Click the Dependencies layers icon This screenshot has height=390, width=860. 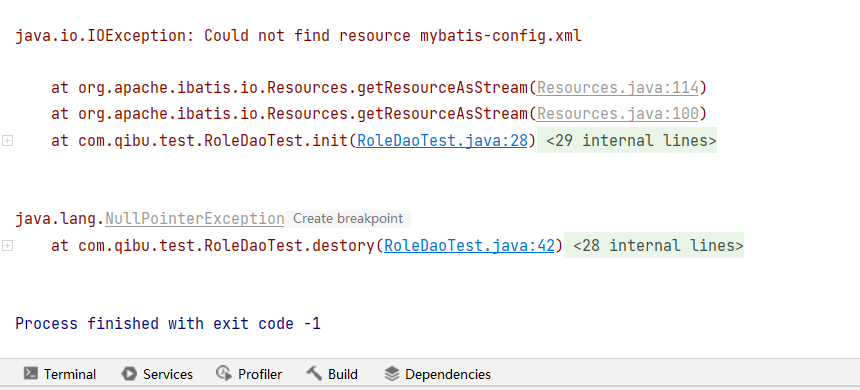click(392, 374)
